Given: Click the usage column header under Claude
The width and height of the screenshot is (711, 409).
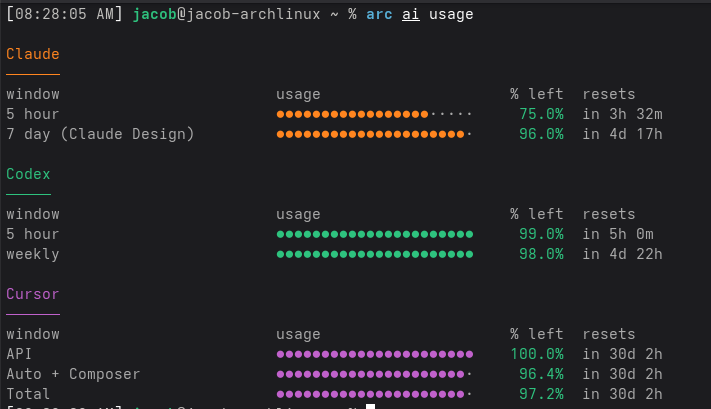Looking at the screenshot, I should (298, 94).
